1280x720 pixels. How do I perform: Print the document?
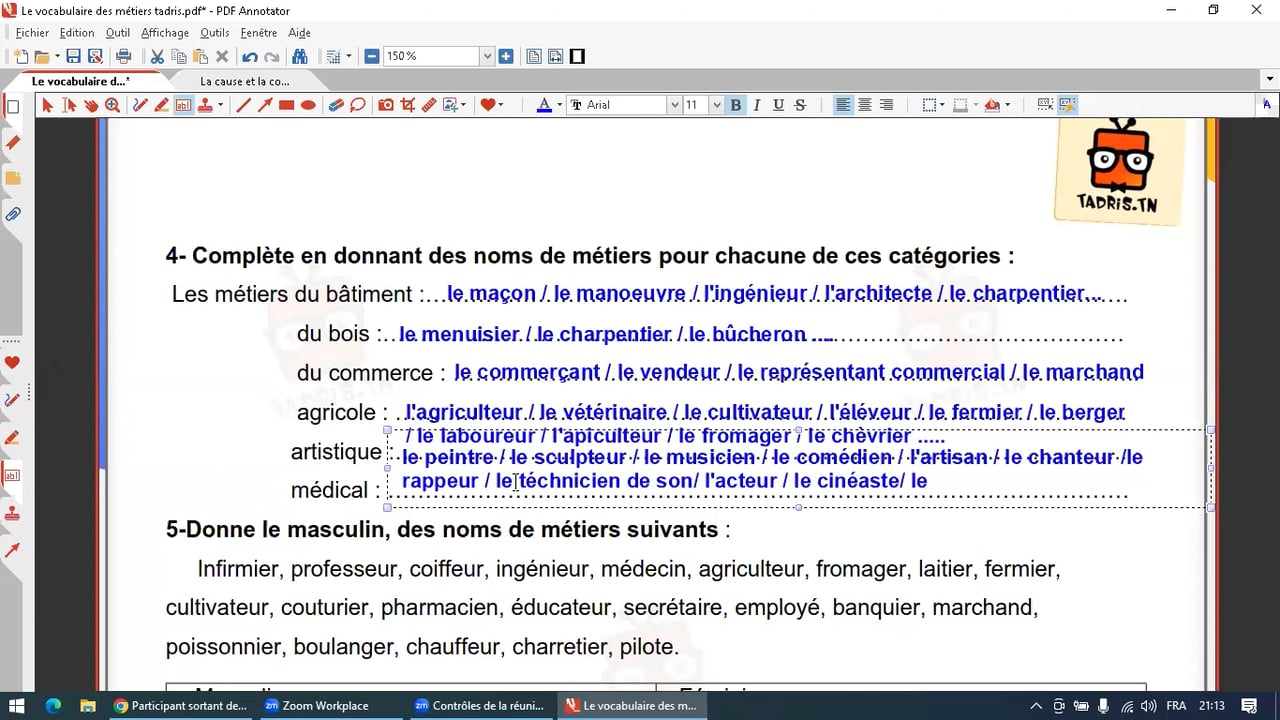click(x=124, y=57)
